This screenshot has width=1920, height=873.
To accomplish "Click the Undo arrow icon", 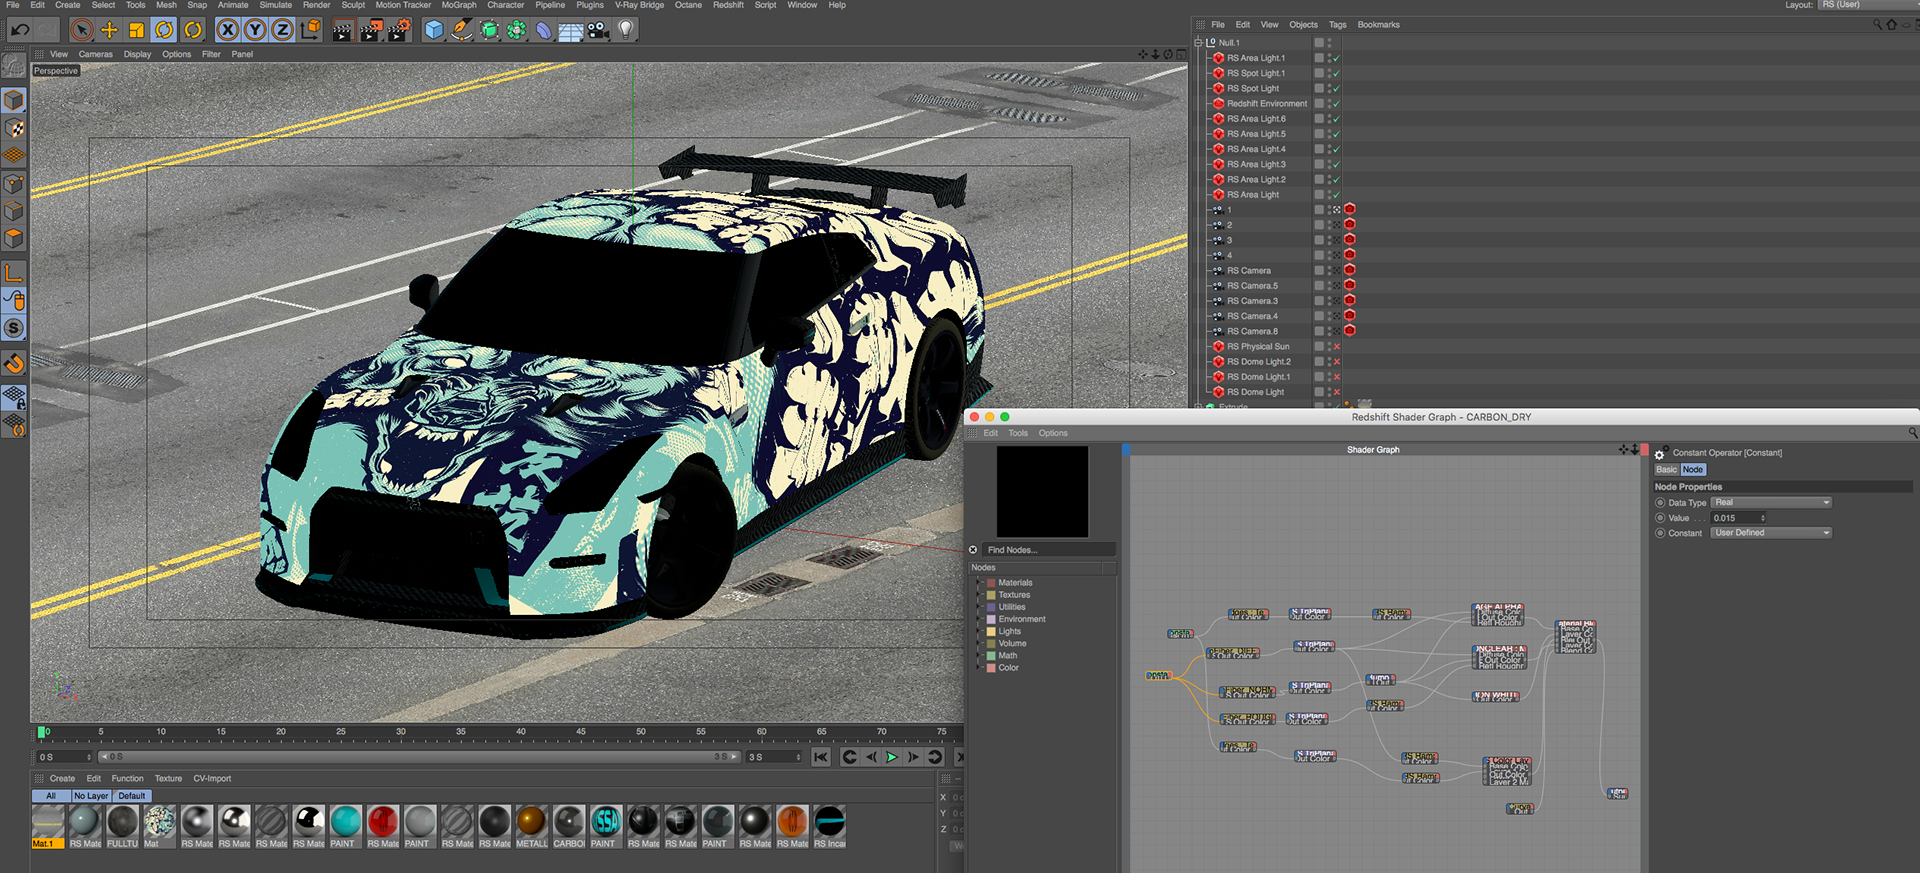I will (19, 30).
